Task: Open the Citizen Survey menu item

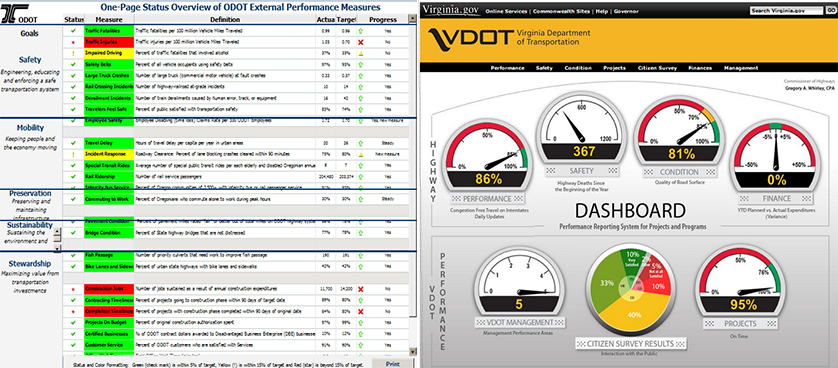Action: tap(657, 68)
